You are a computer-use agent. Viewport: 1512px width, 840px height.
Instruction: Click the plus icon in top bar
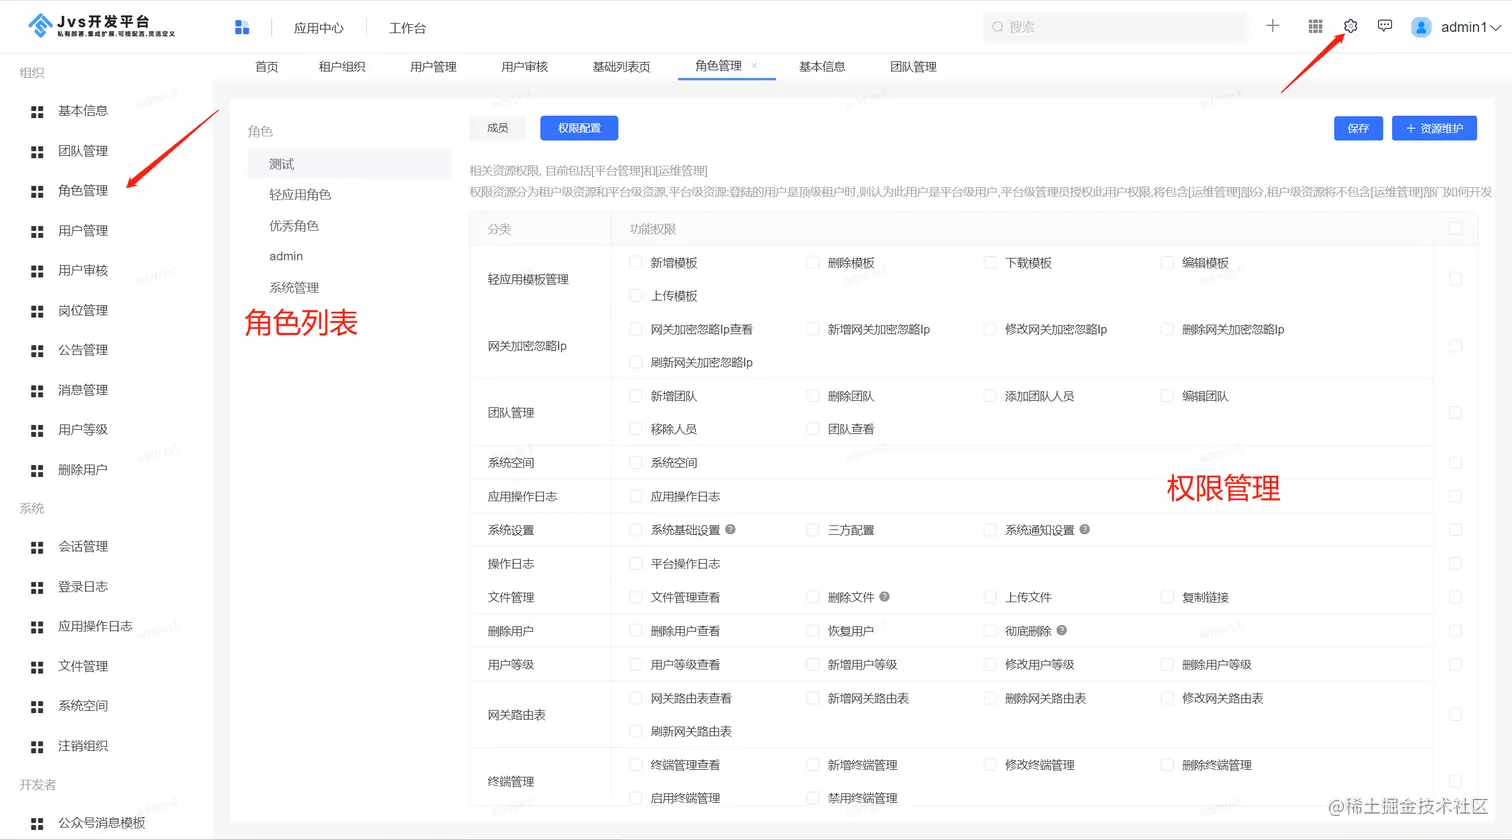pos(1272,26)
